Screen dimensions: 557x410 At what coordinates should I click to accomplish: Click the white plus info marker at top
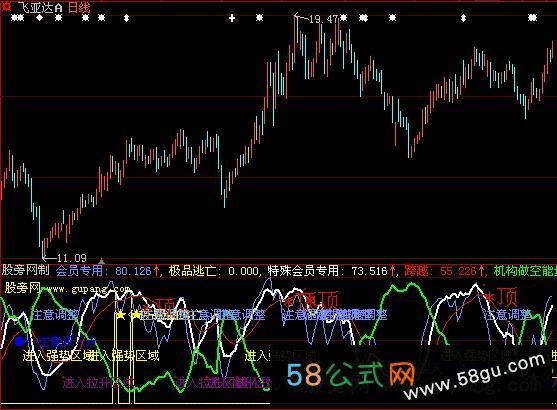[x=232, y=18]
